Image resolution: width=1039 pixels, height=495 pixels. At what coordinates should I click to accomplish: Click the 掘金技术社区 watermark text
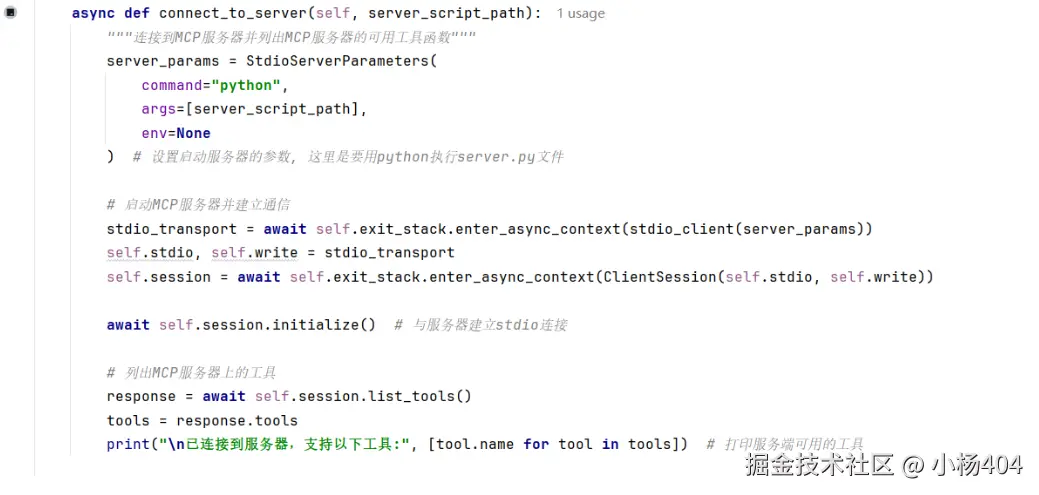[818, 465]
